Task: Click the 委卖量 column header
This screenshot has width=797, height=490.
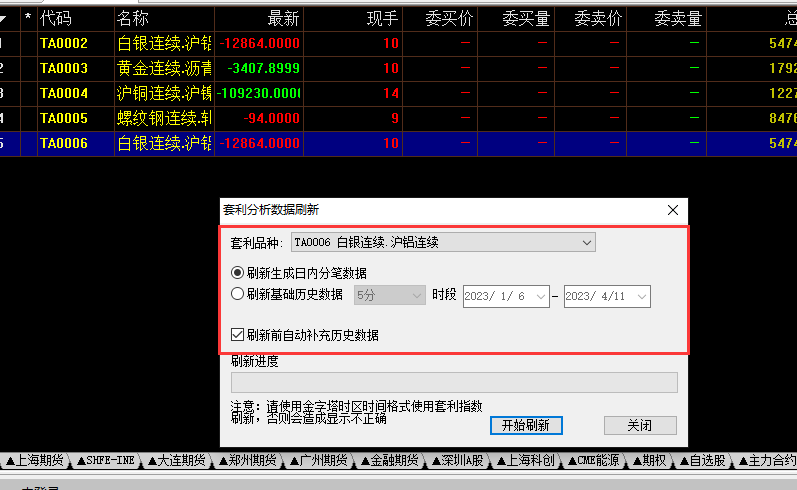Action: (667, 19)
